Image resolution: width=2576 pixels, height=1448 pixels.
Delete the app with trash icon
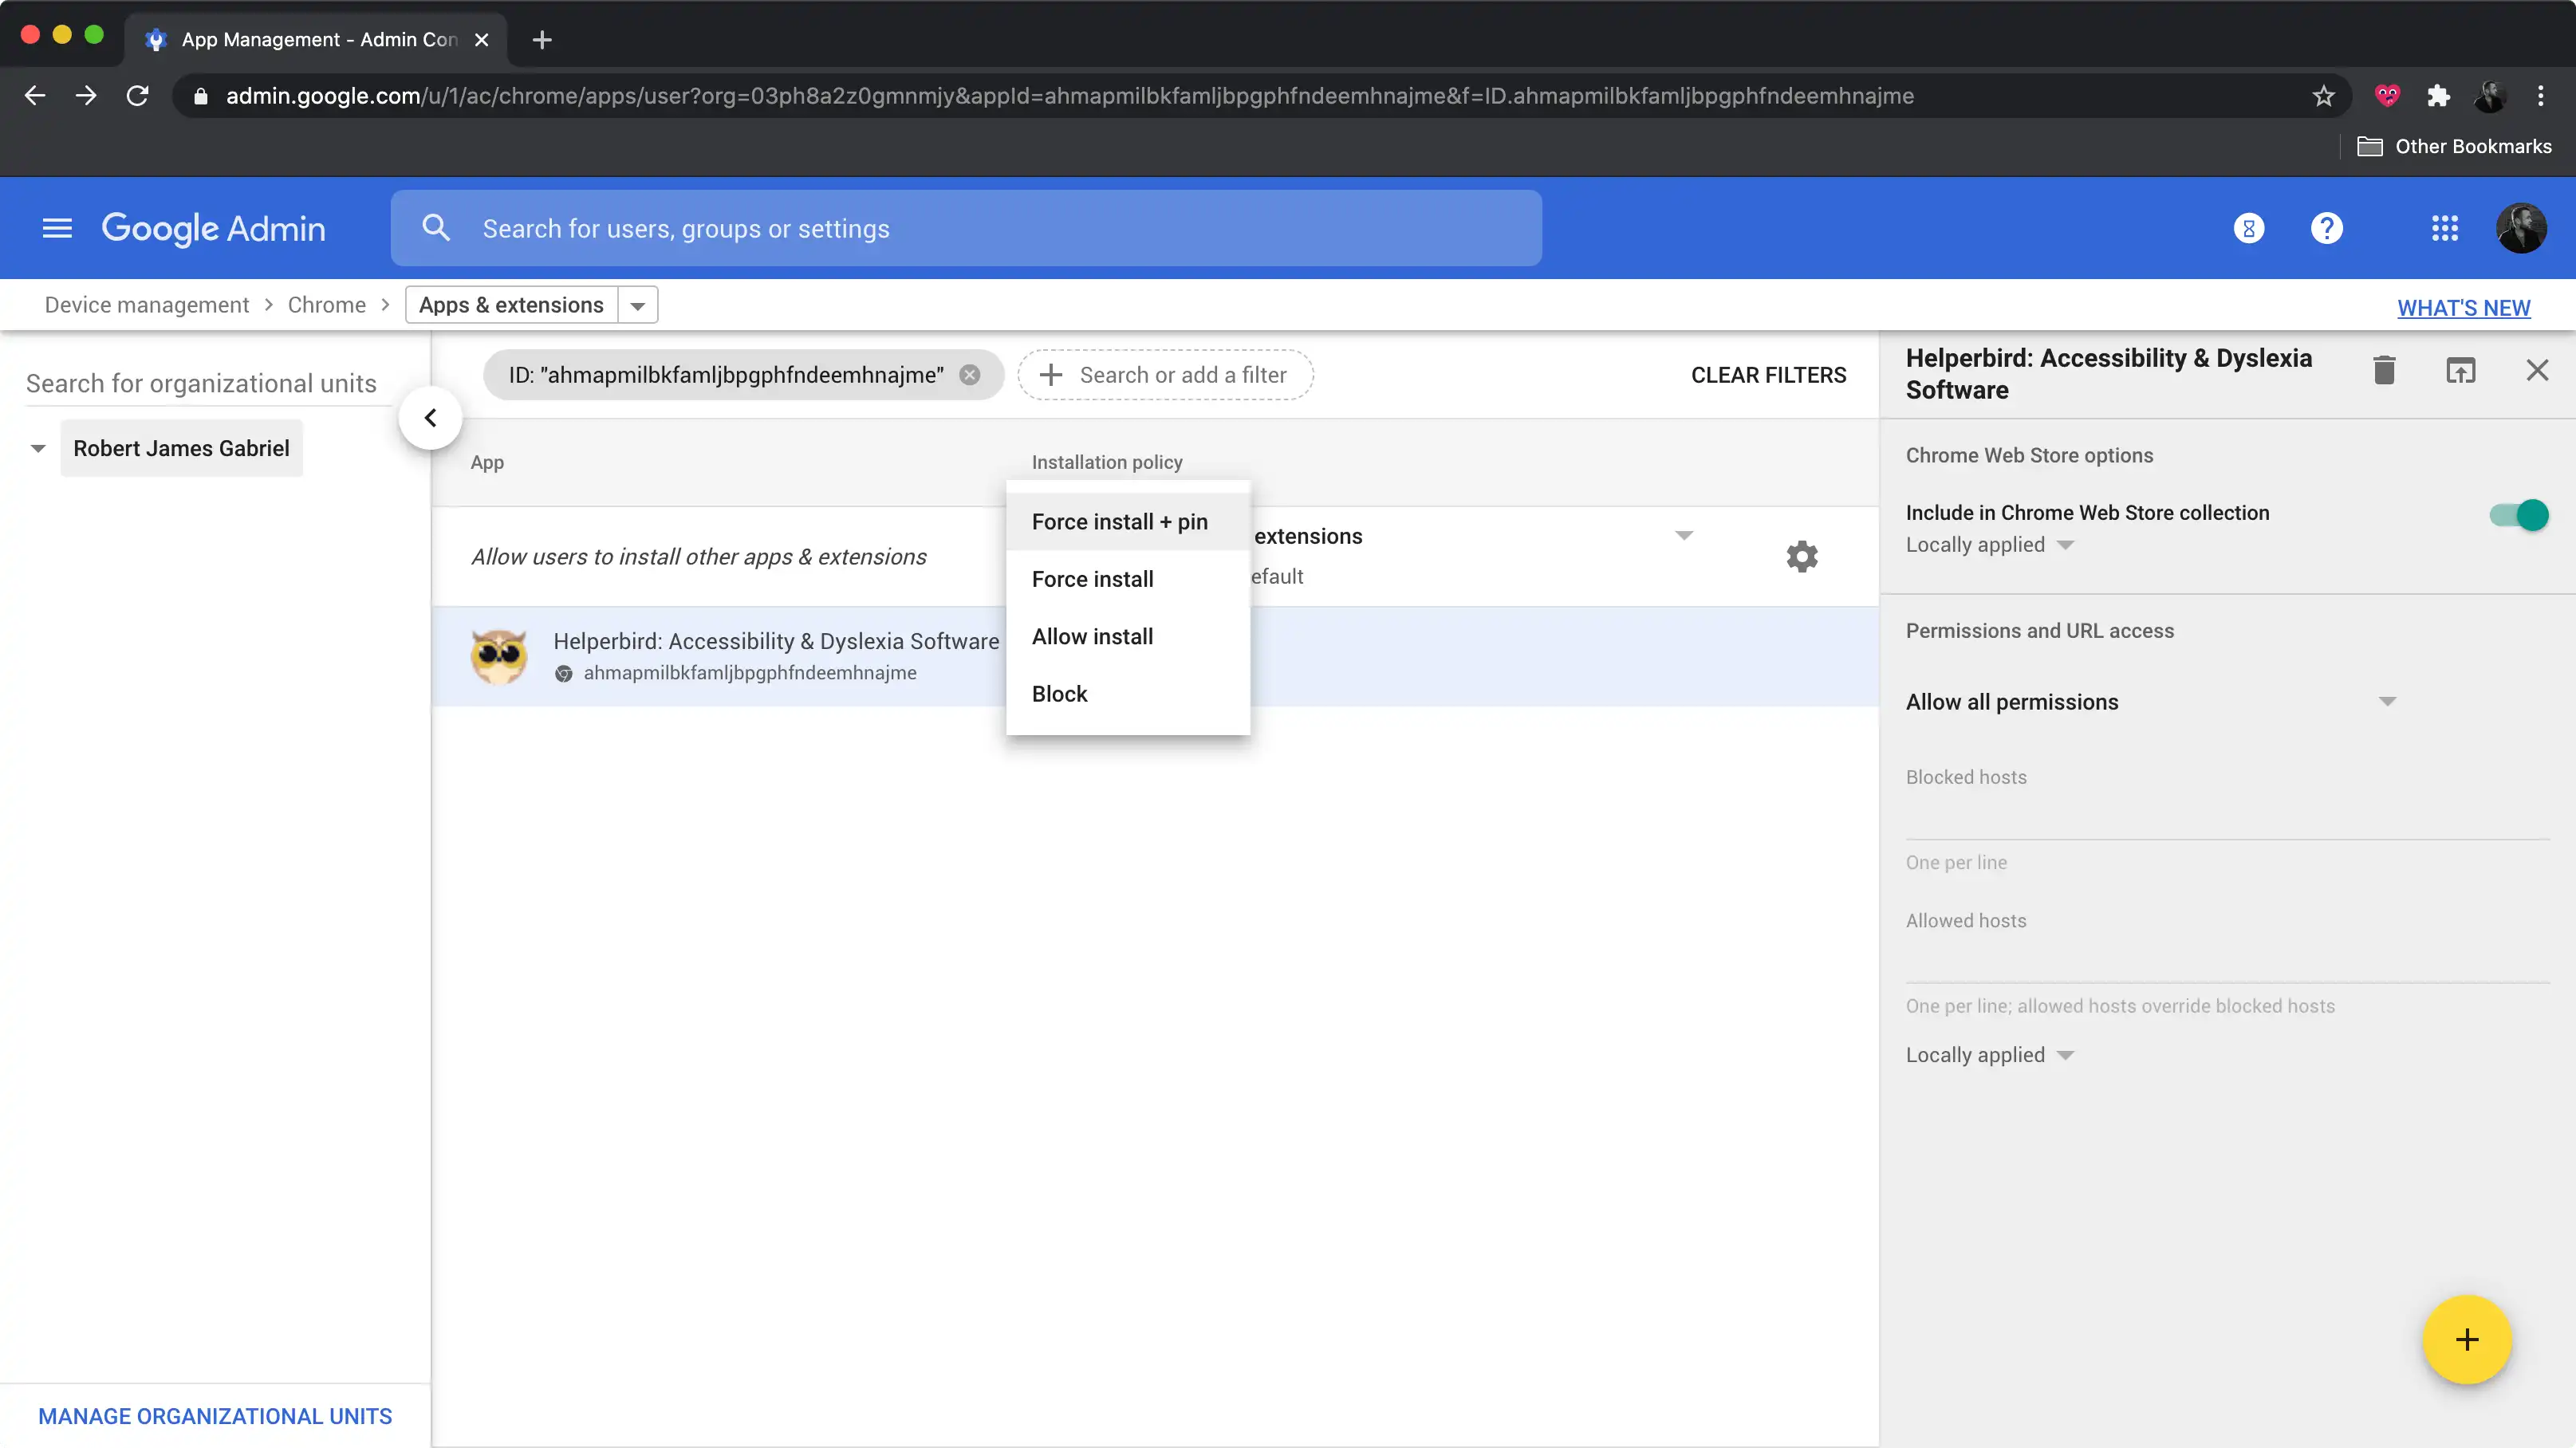coord(2384,371)
